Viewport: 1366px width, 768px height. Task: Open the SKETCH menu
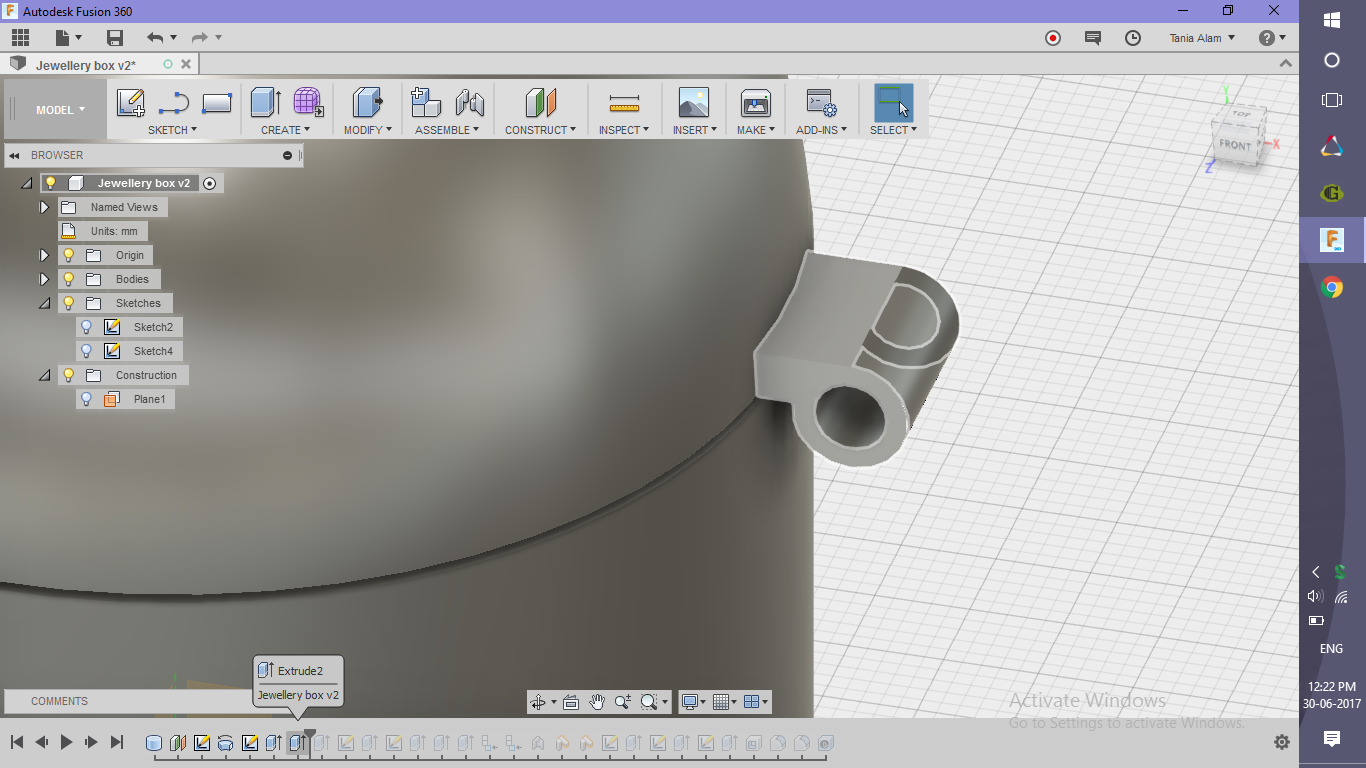[172, 130]
